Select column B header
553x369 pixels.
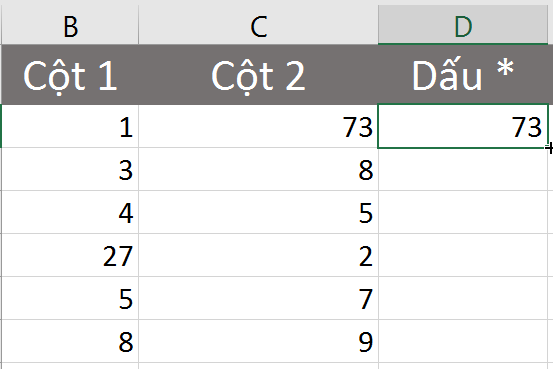pos(70,25)
